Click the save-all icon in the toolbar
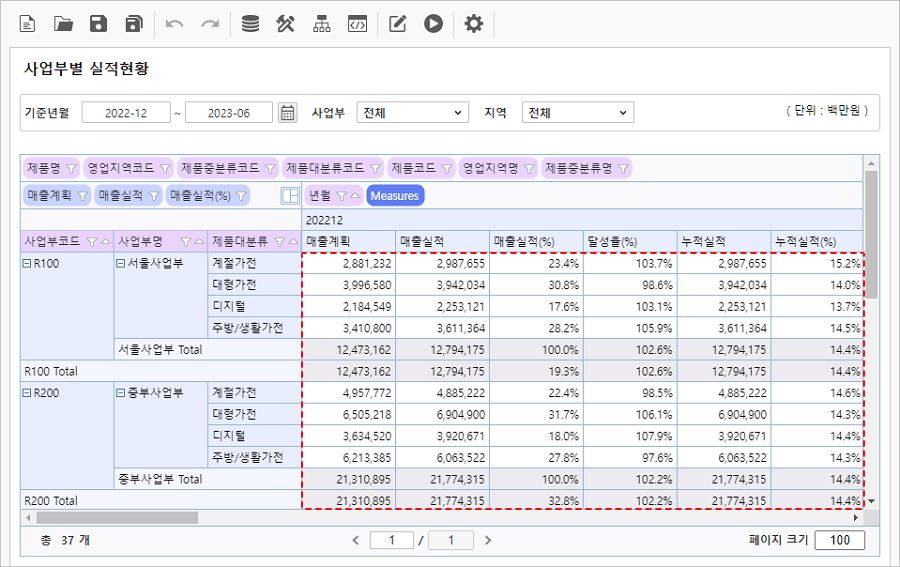900x567 pixels. [x=134, y=24]
